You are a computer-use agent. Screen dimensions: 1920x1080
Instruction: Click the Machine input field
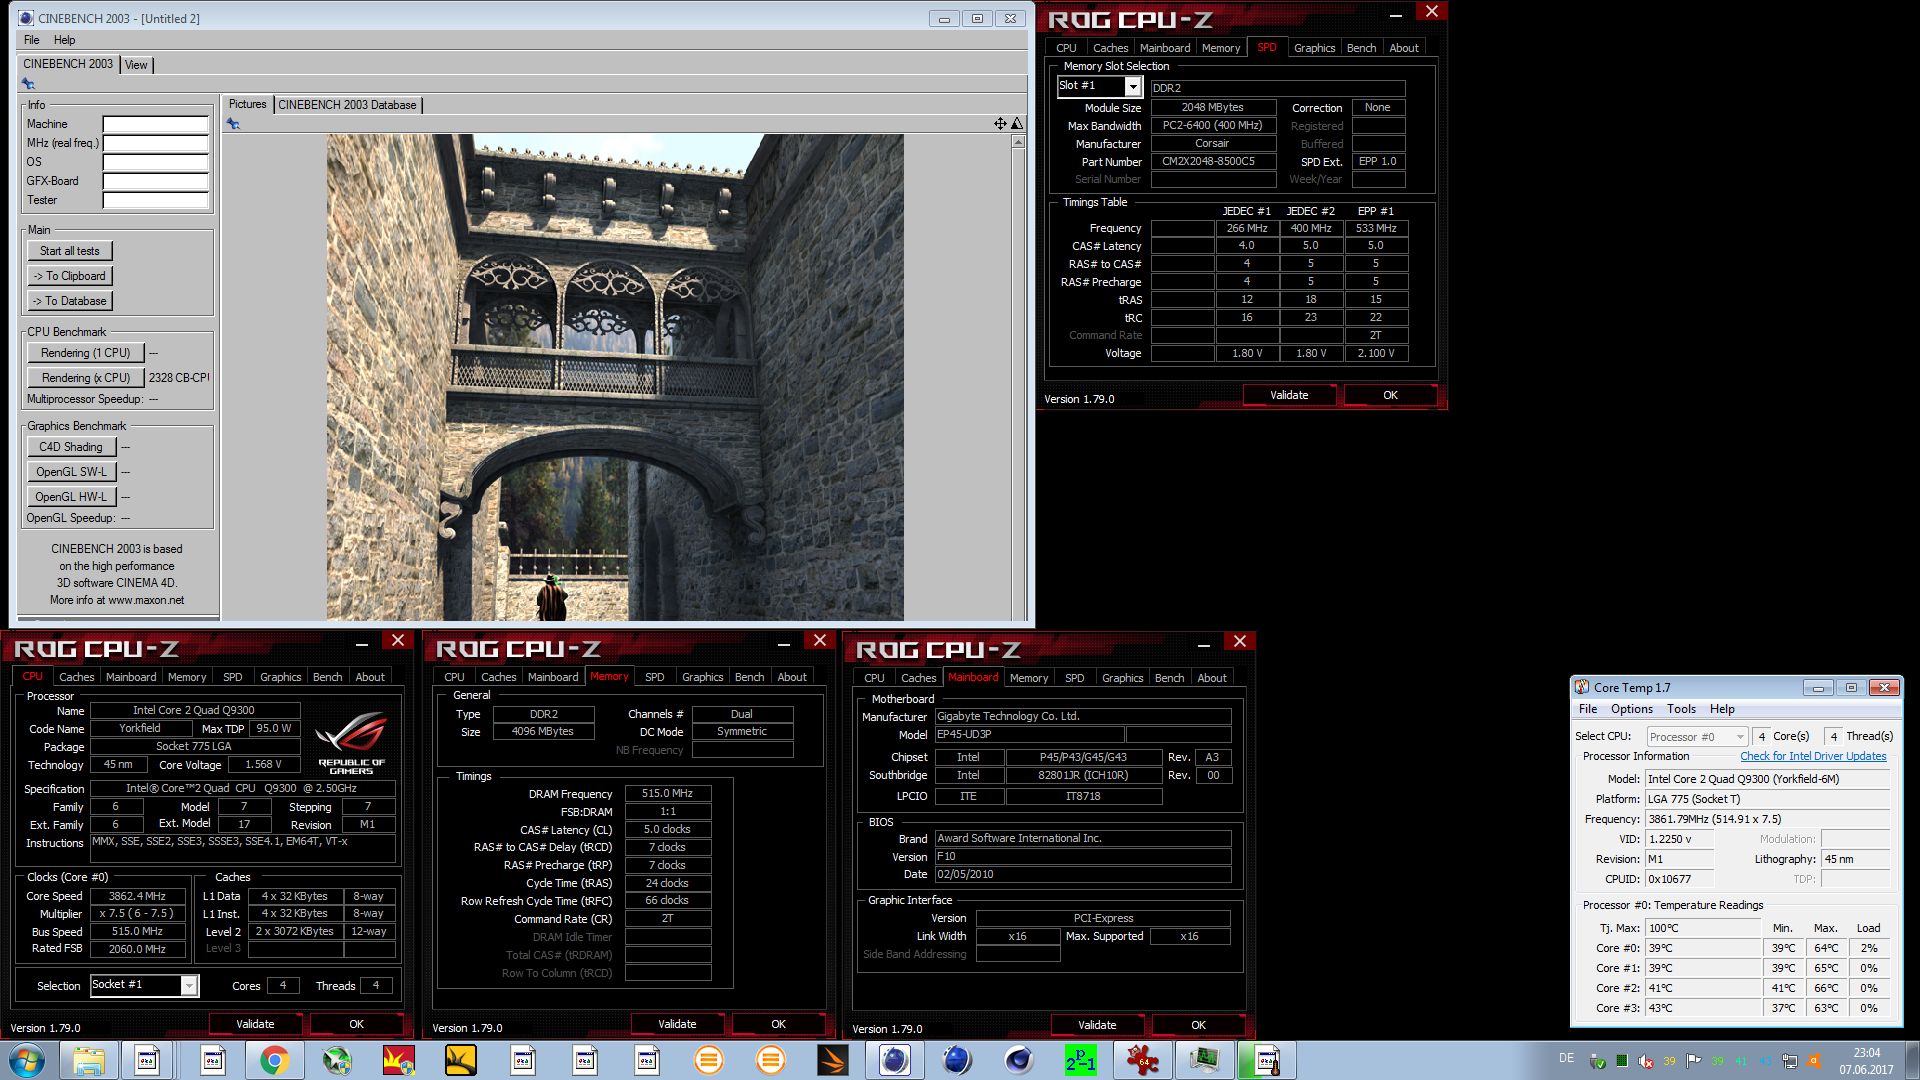(x=156, y=124)
